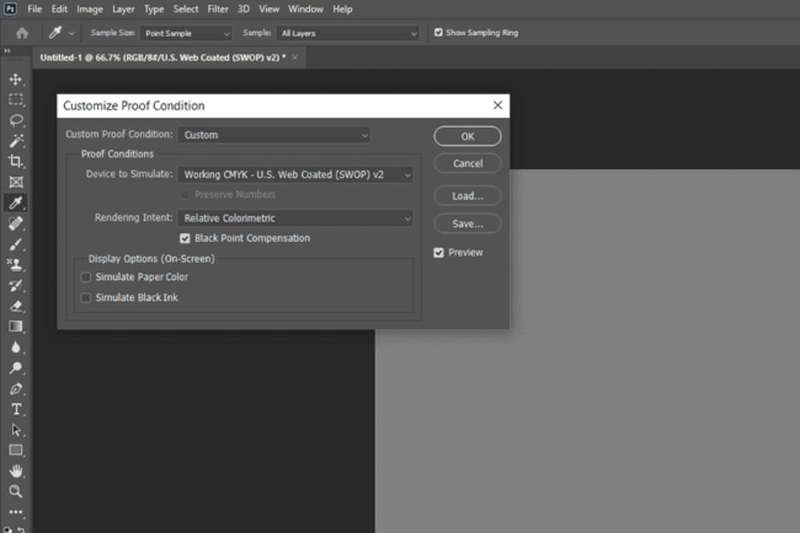Select the Zoom tool

tap(16, 491)
